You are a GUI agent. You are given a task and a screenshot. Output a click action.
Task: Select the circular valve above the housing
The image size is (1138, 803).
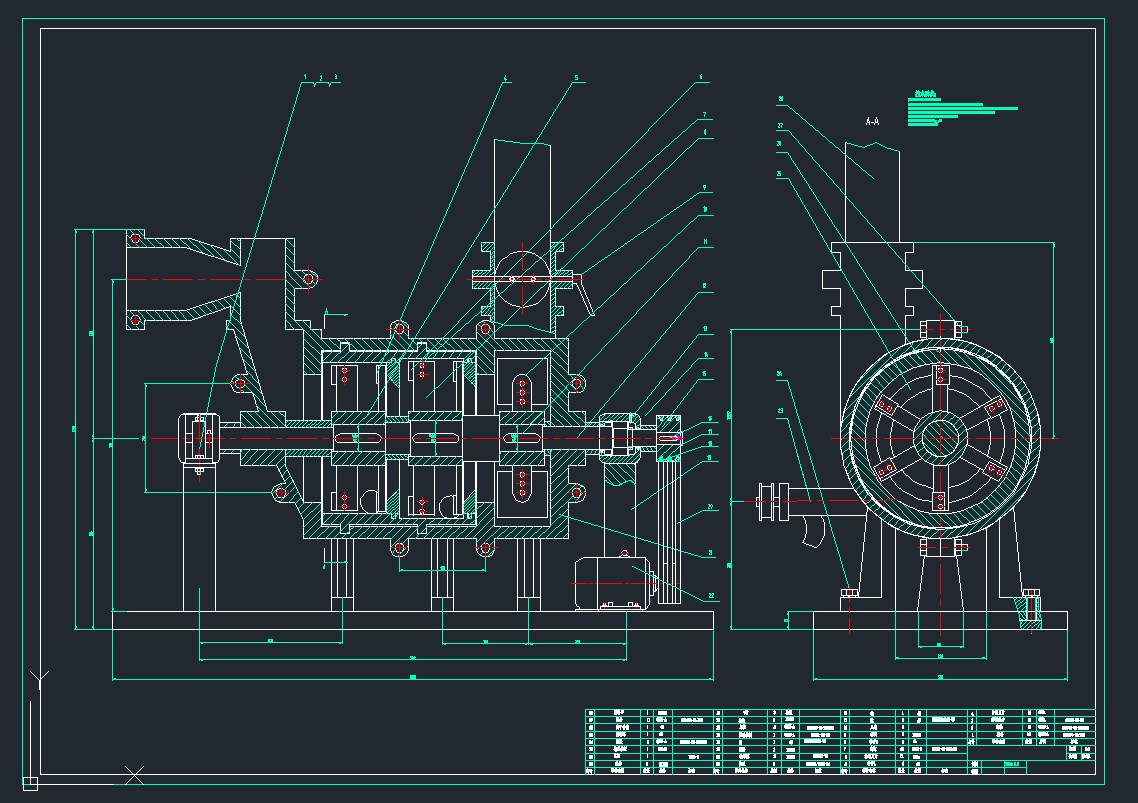[521, 277]
